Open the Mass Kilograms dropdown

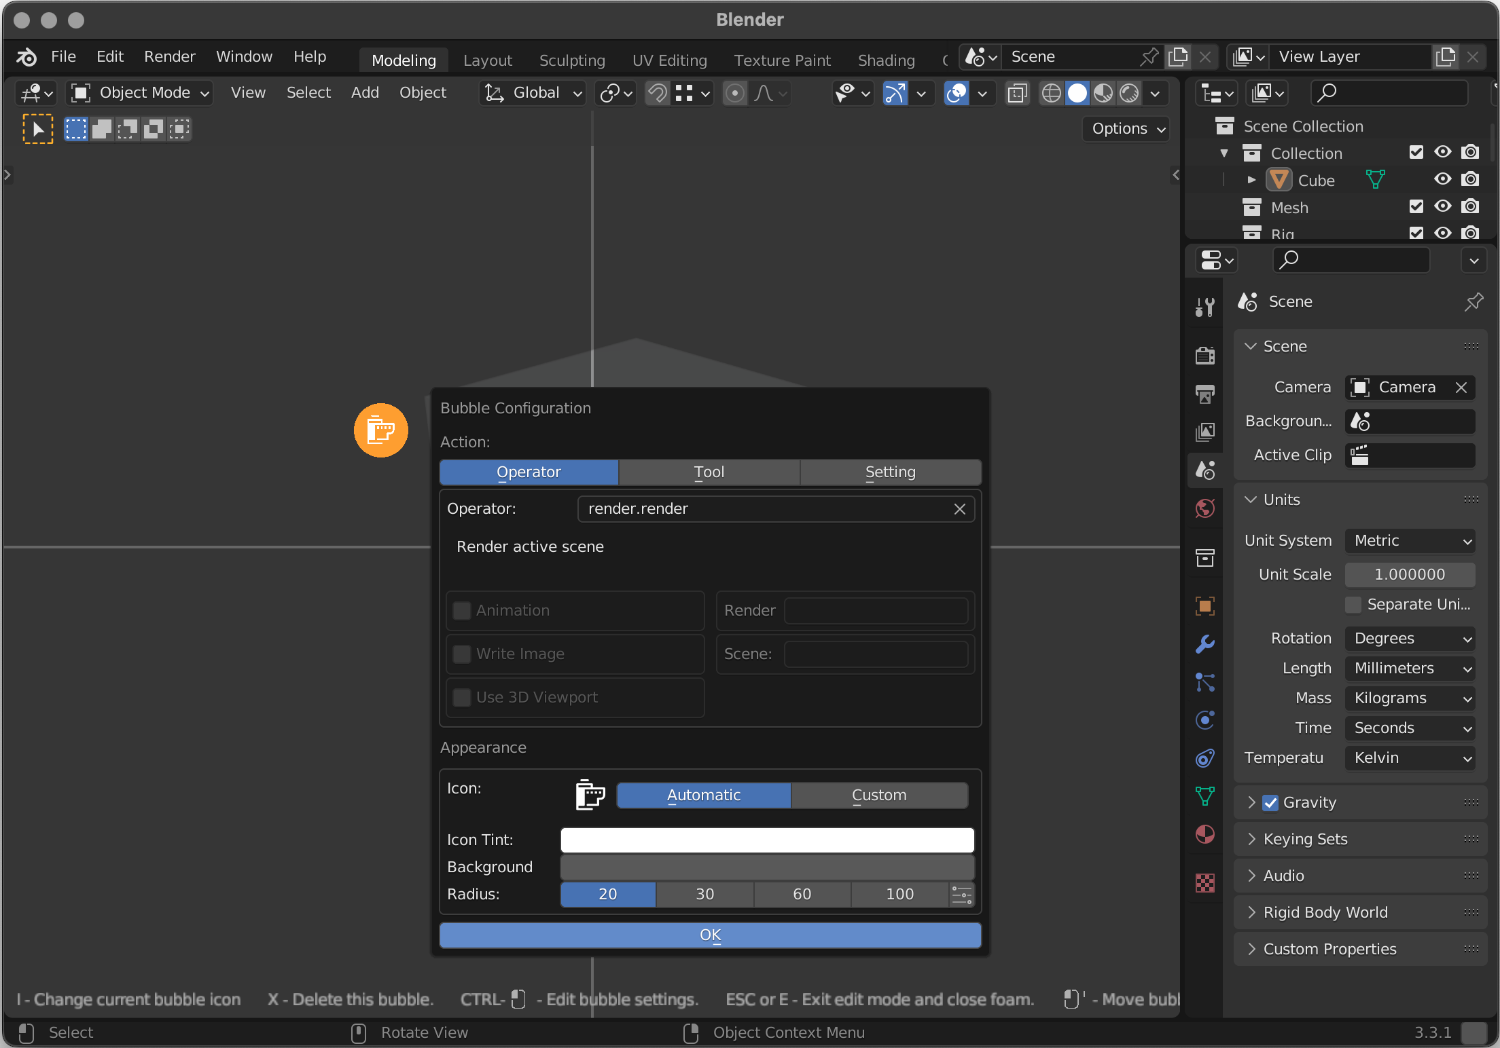[x=1410, y=698]
